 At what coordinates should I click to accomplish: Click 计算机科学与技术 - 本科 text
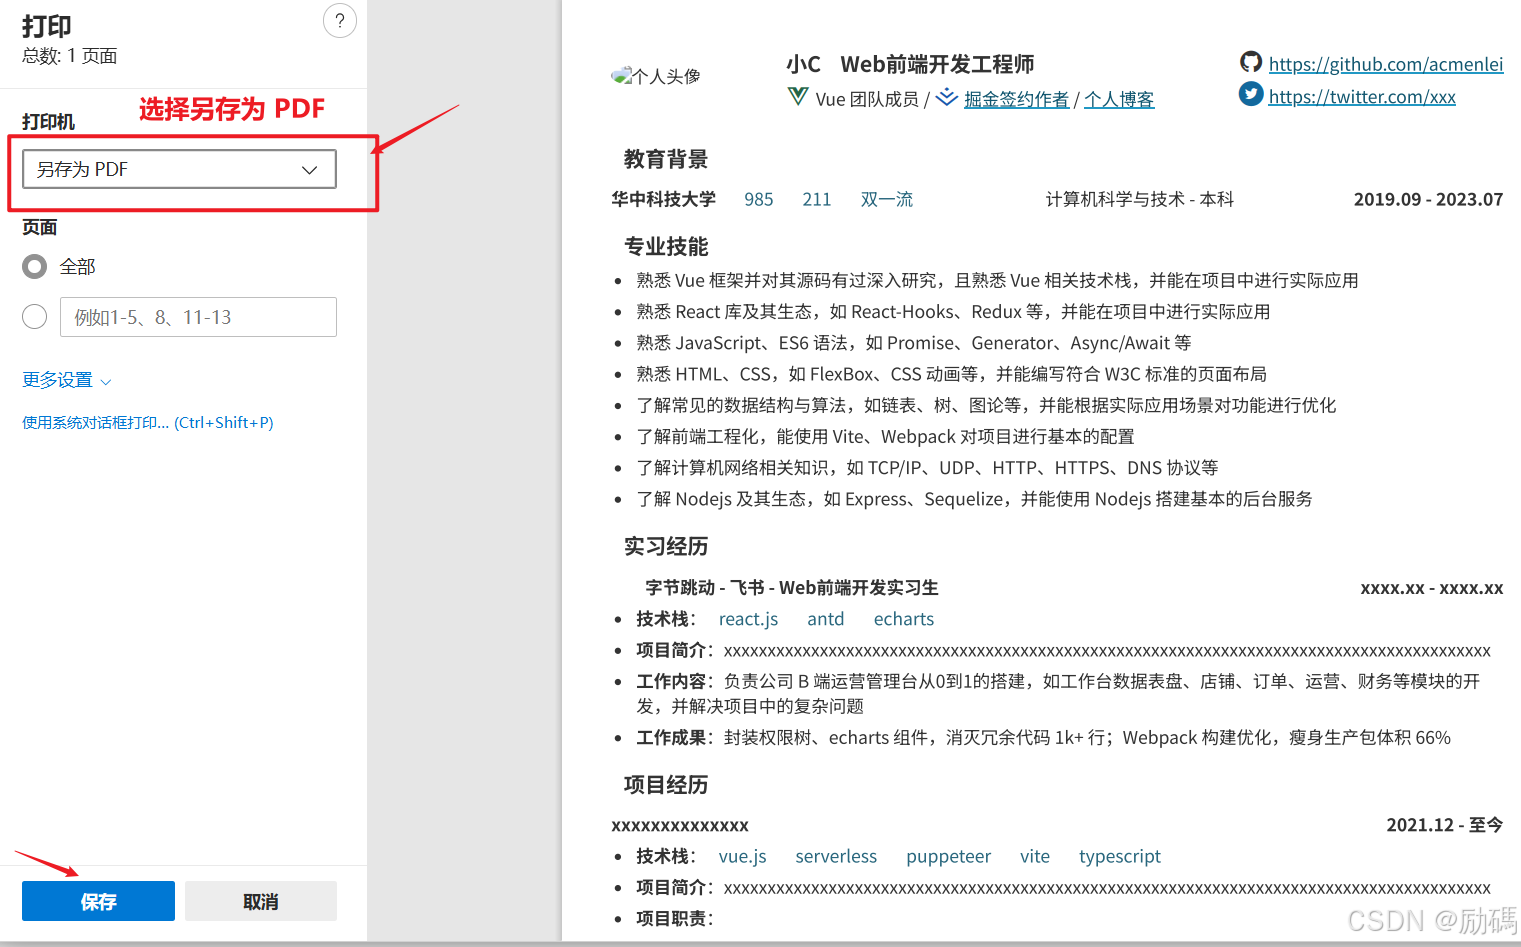(1140, 199)
